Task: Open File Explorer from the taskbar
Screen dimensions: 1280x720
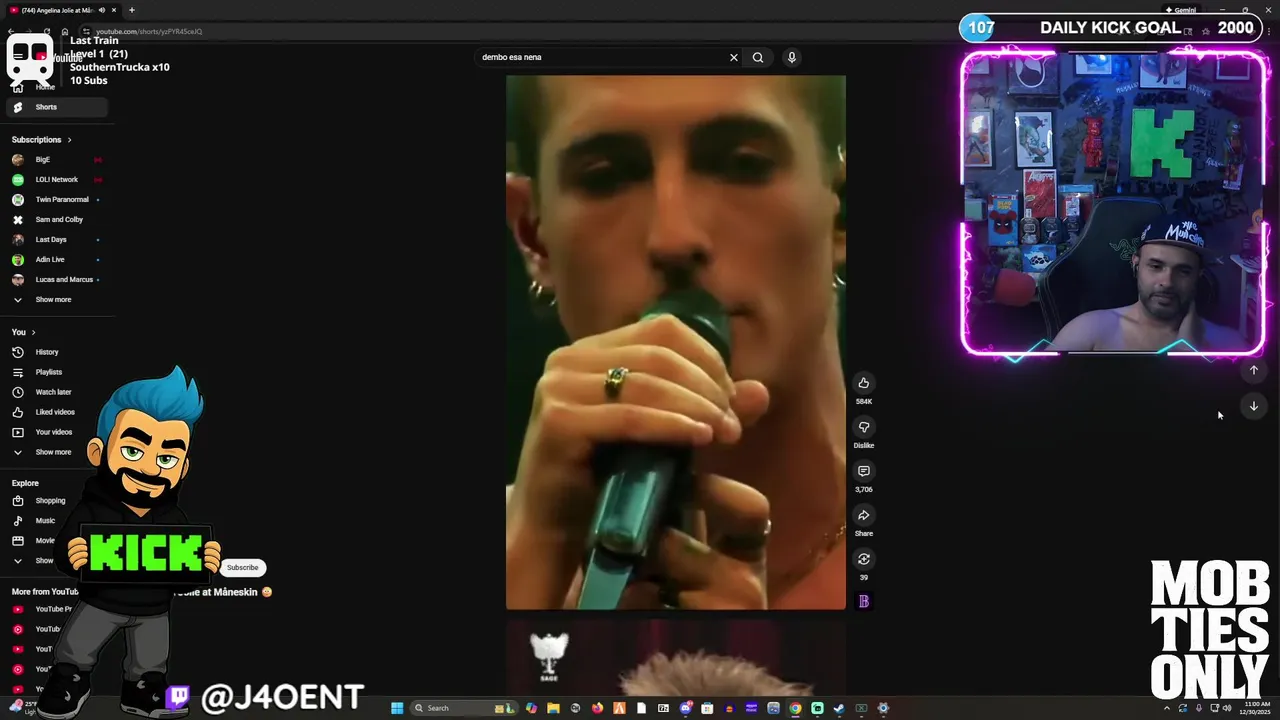Action: click(553, 708)
